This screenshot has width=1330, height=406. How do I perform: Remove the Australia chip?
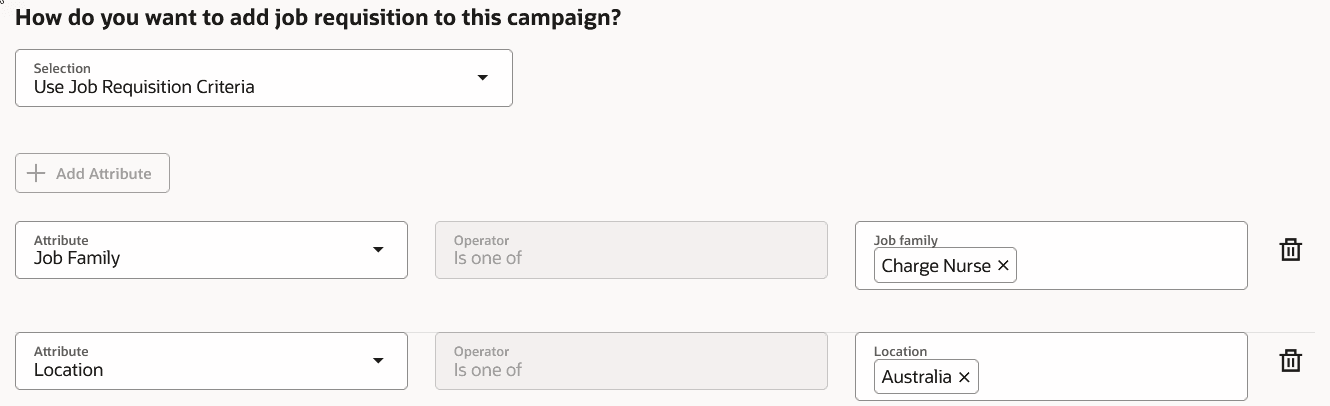[964, 377]
